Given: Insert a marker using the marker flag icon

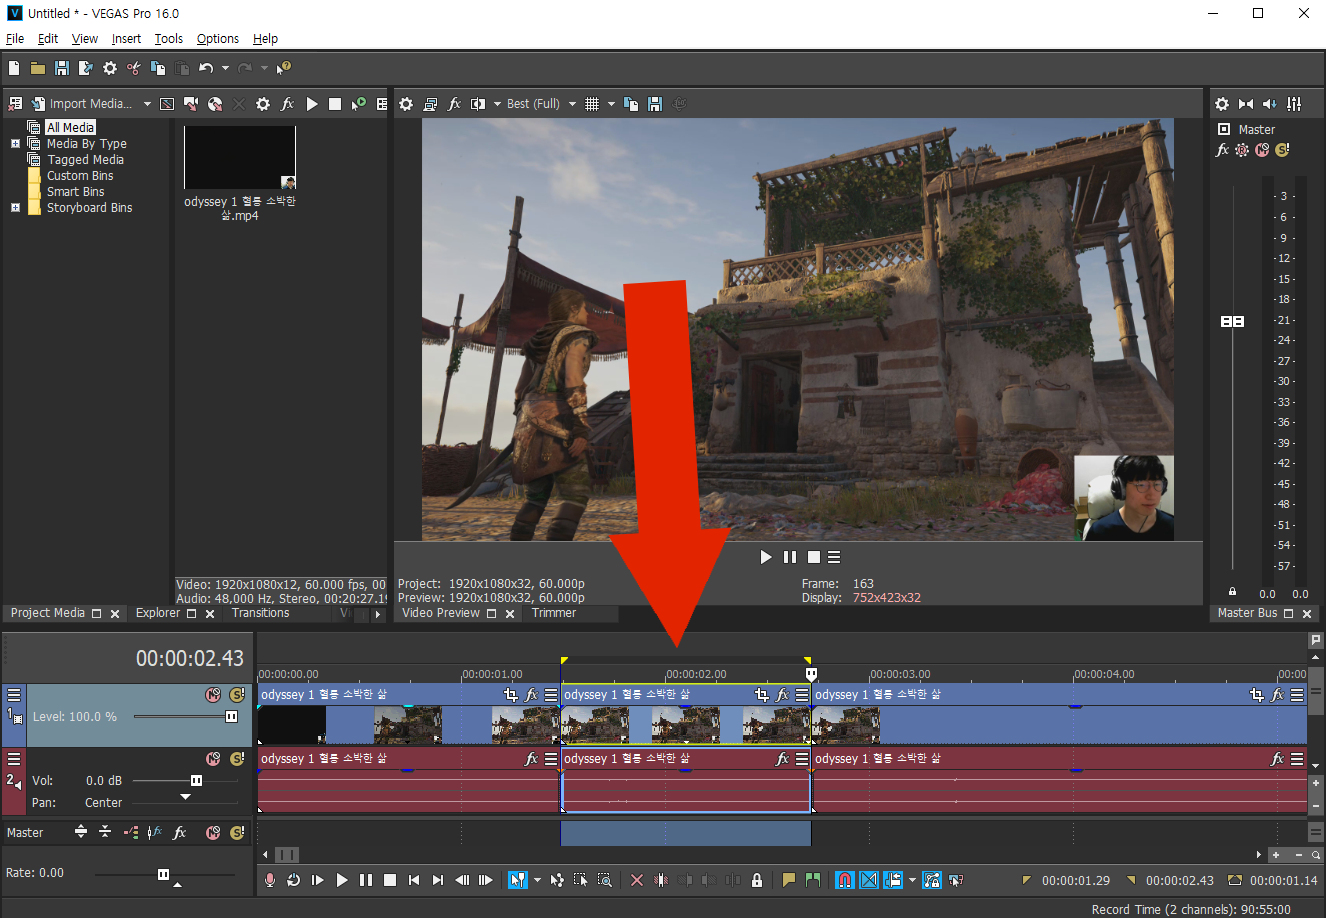Looking at the screenshot, I should click(789, 880).
